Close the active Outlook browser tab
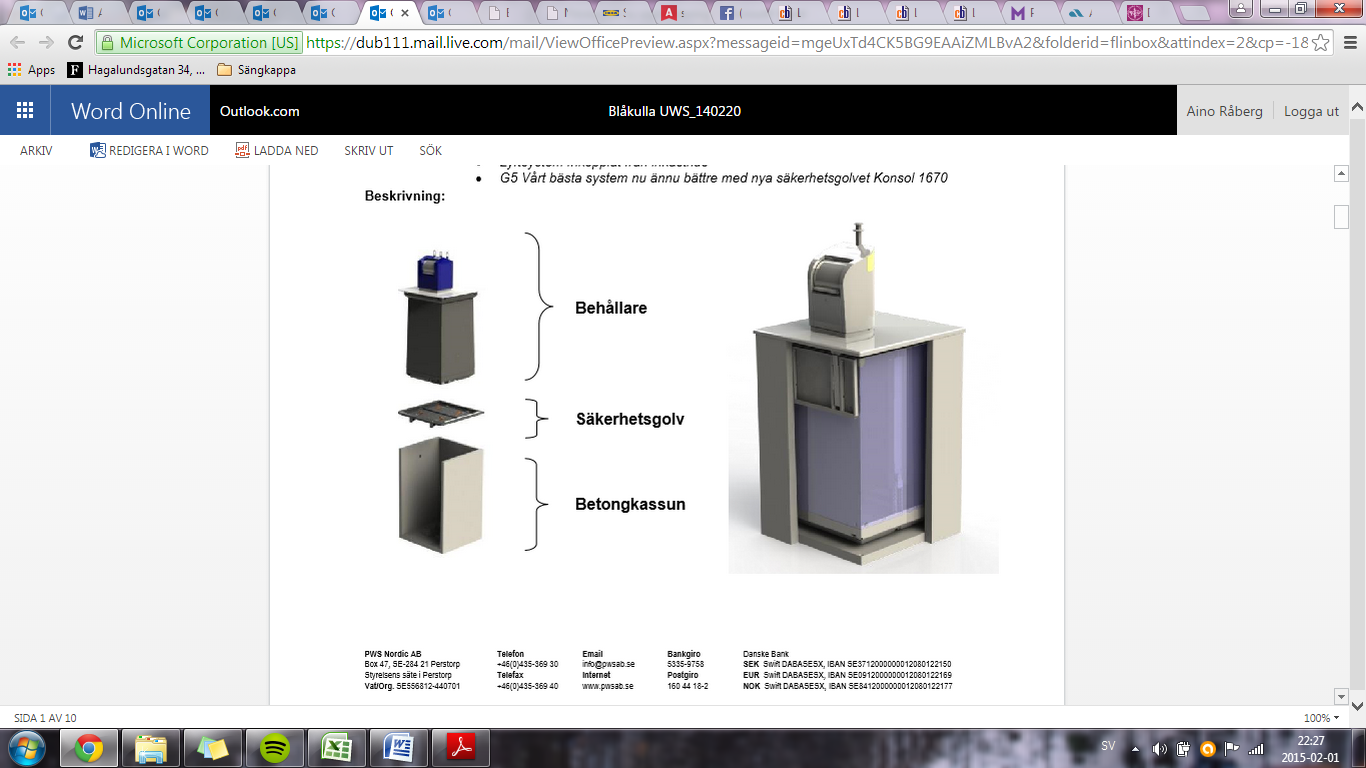 tap(404, 14)
